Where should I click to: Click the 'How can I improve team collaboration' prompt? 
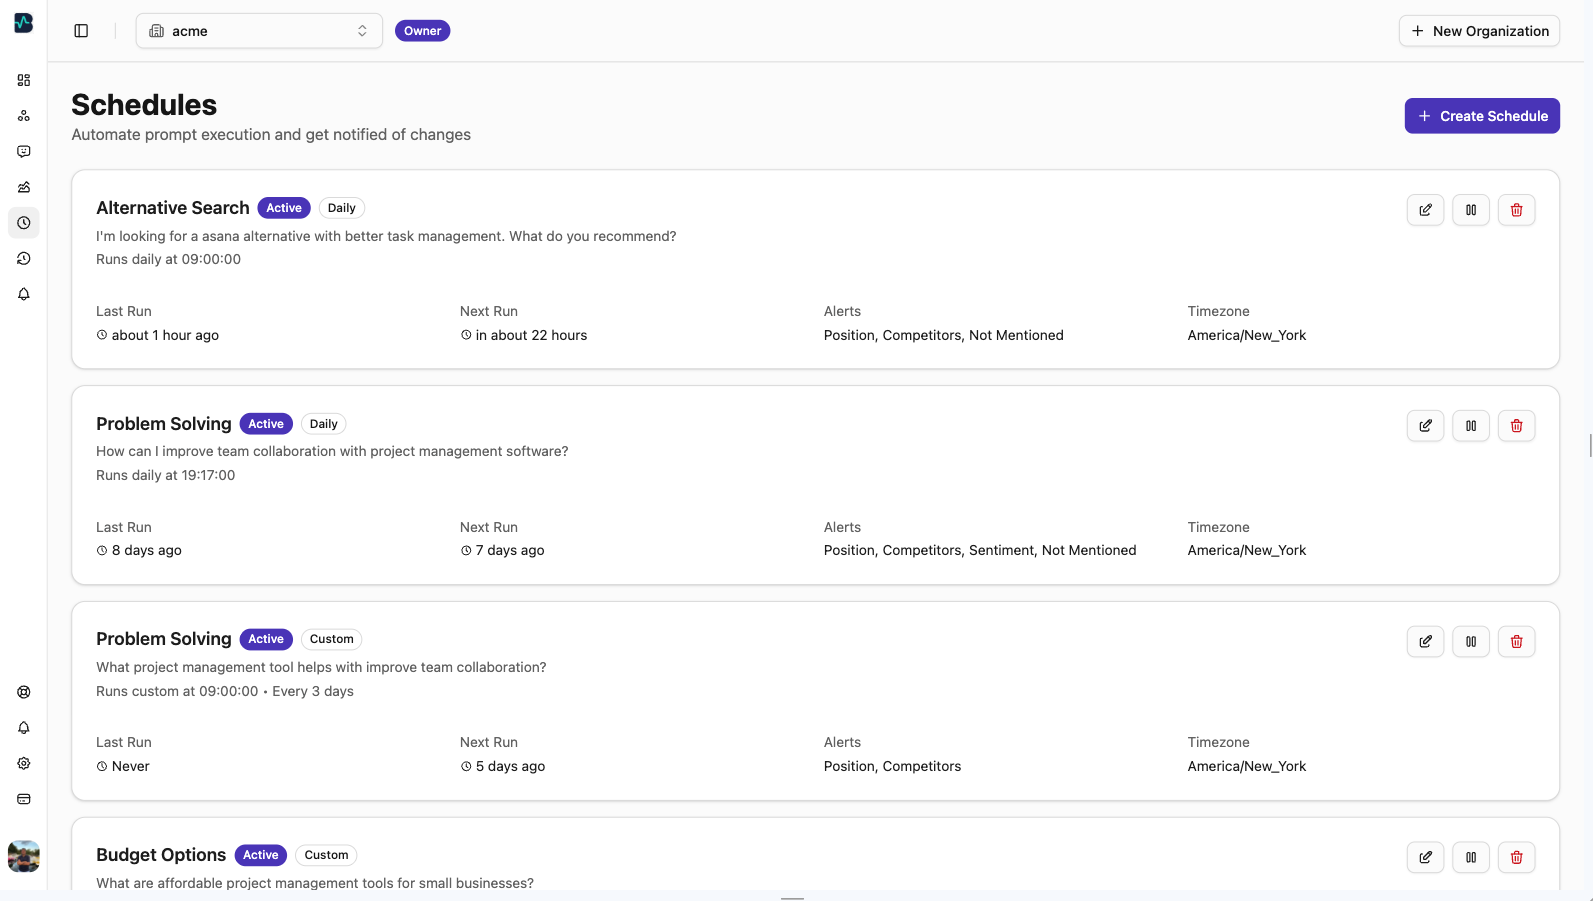pyautogui.click(x=332, y=451)
